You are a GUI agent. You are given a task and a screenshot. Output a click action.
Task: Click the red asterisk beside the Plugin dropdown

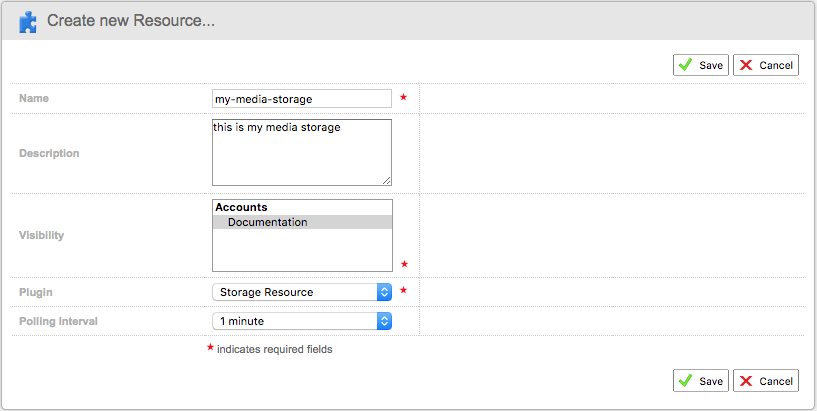[404, 291]
